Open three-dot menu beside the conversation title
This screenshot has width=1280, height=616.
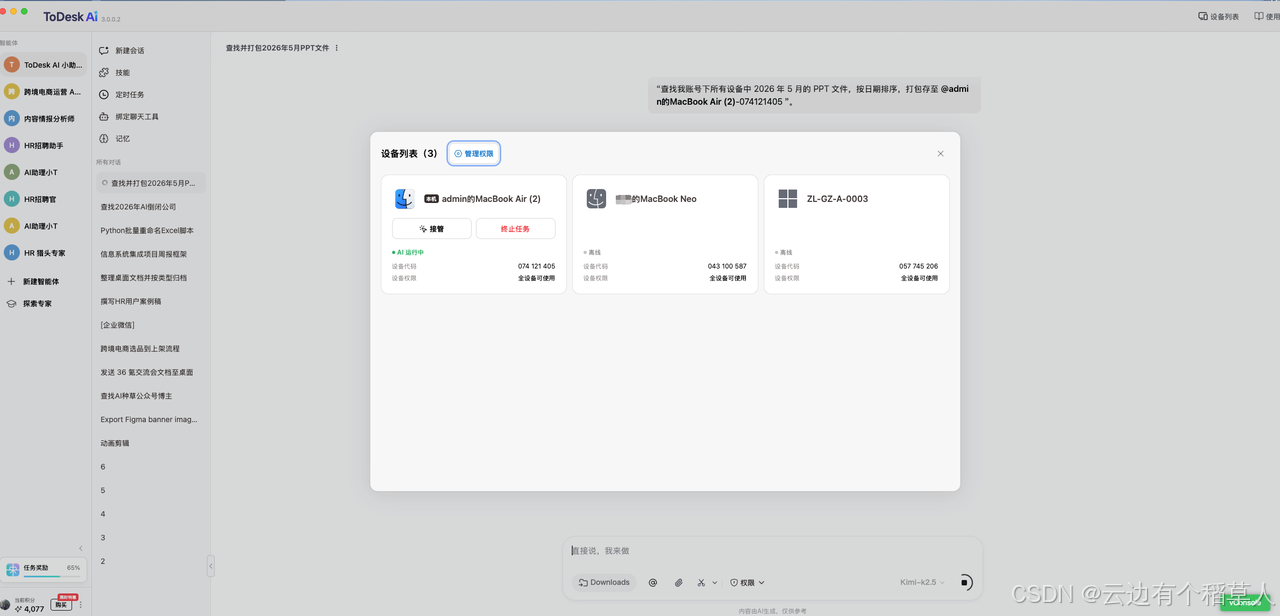pyautogui.click(x=337, y=48)
